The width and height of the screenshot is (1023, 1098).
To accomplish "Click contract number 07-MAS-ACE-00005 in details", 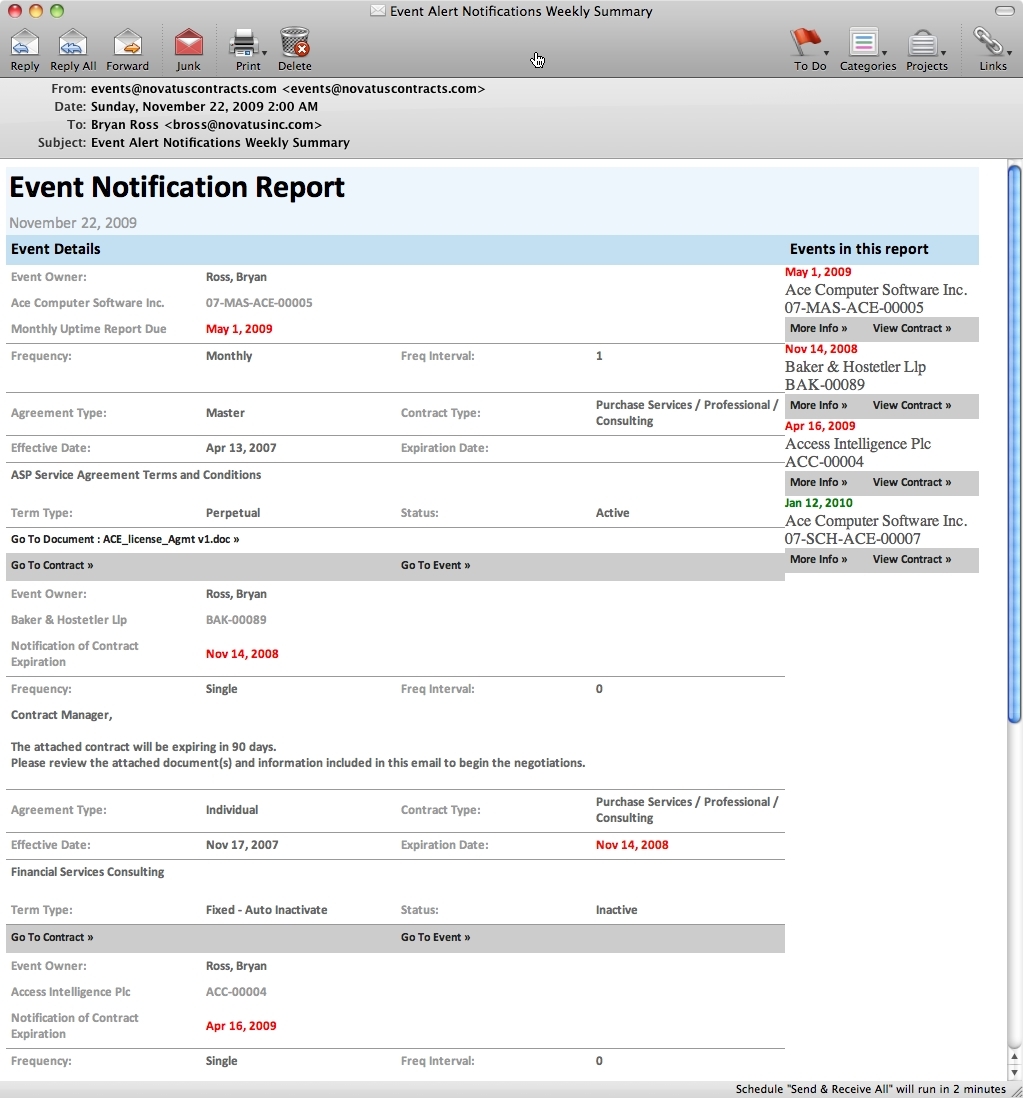I will [259, 303].
